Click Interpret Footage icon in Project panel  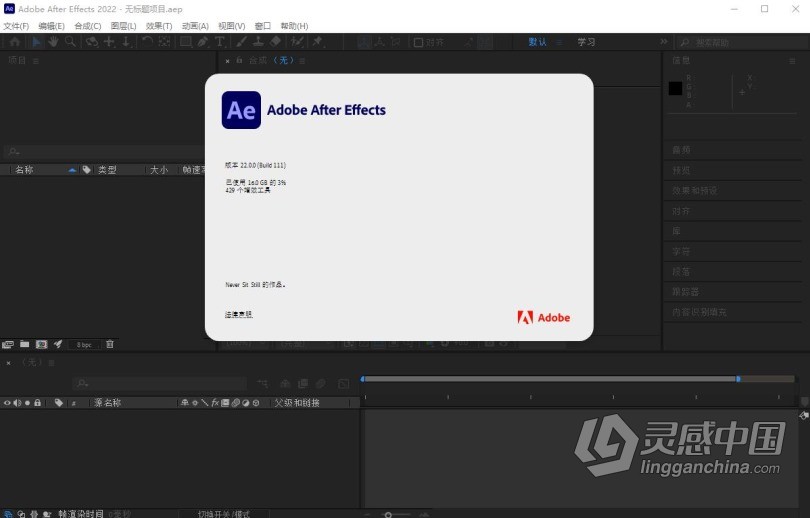pyautogui.click(x=8, y=344)
